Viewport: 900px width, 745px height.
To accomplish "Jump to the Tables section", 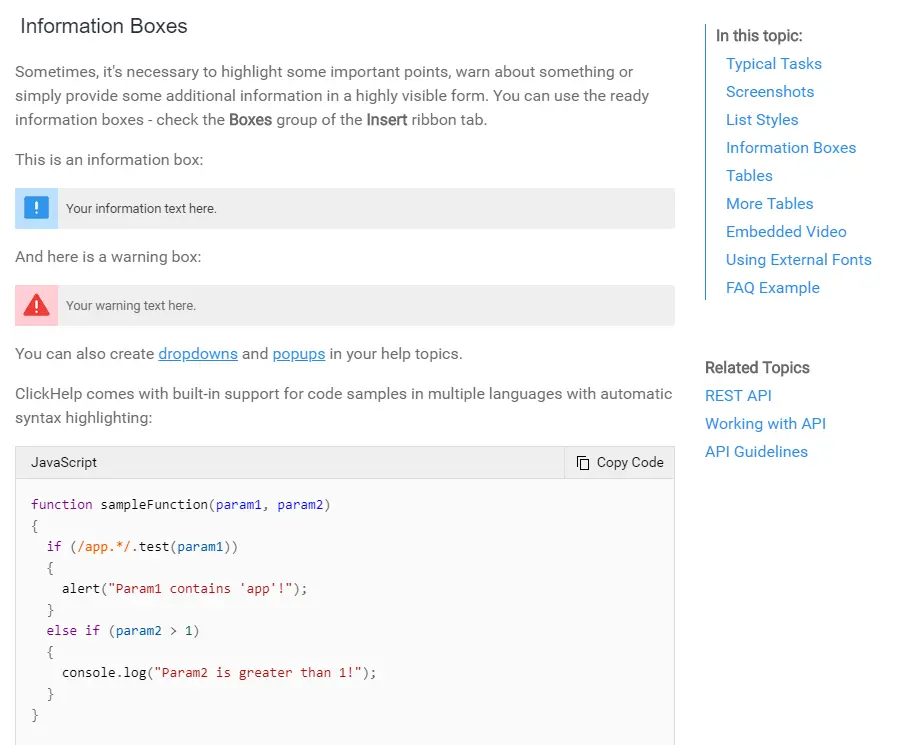I will point(749,176).
